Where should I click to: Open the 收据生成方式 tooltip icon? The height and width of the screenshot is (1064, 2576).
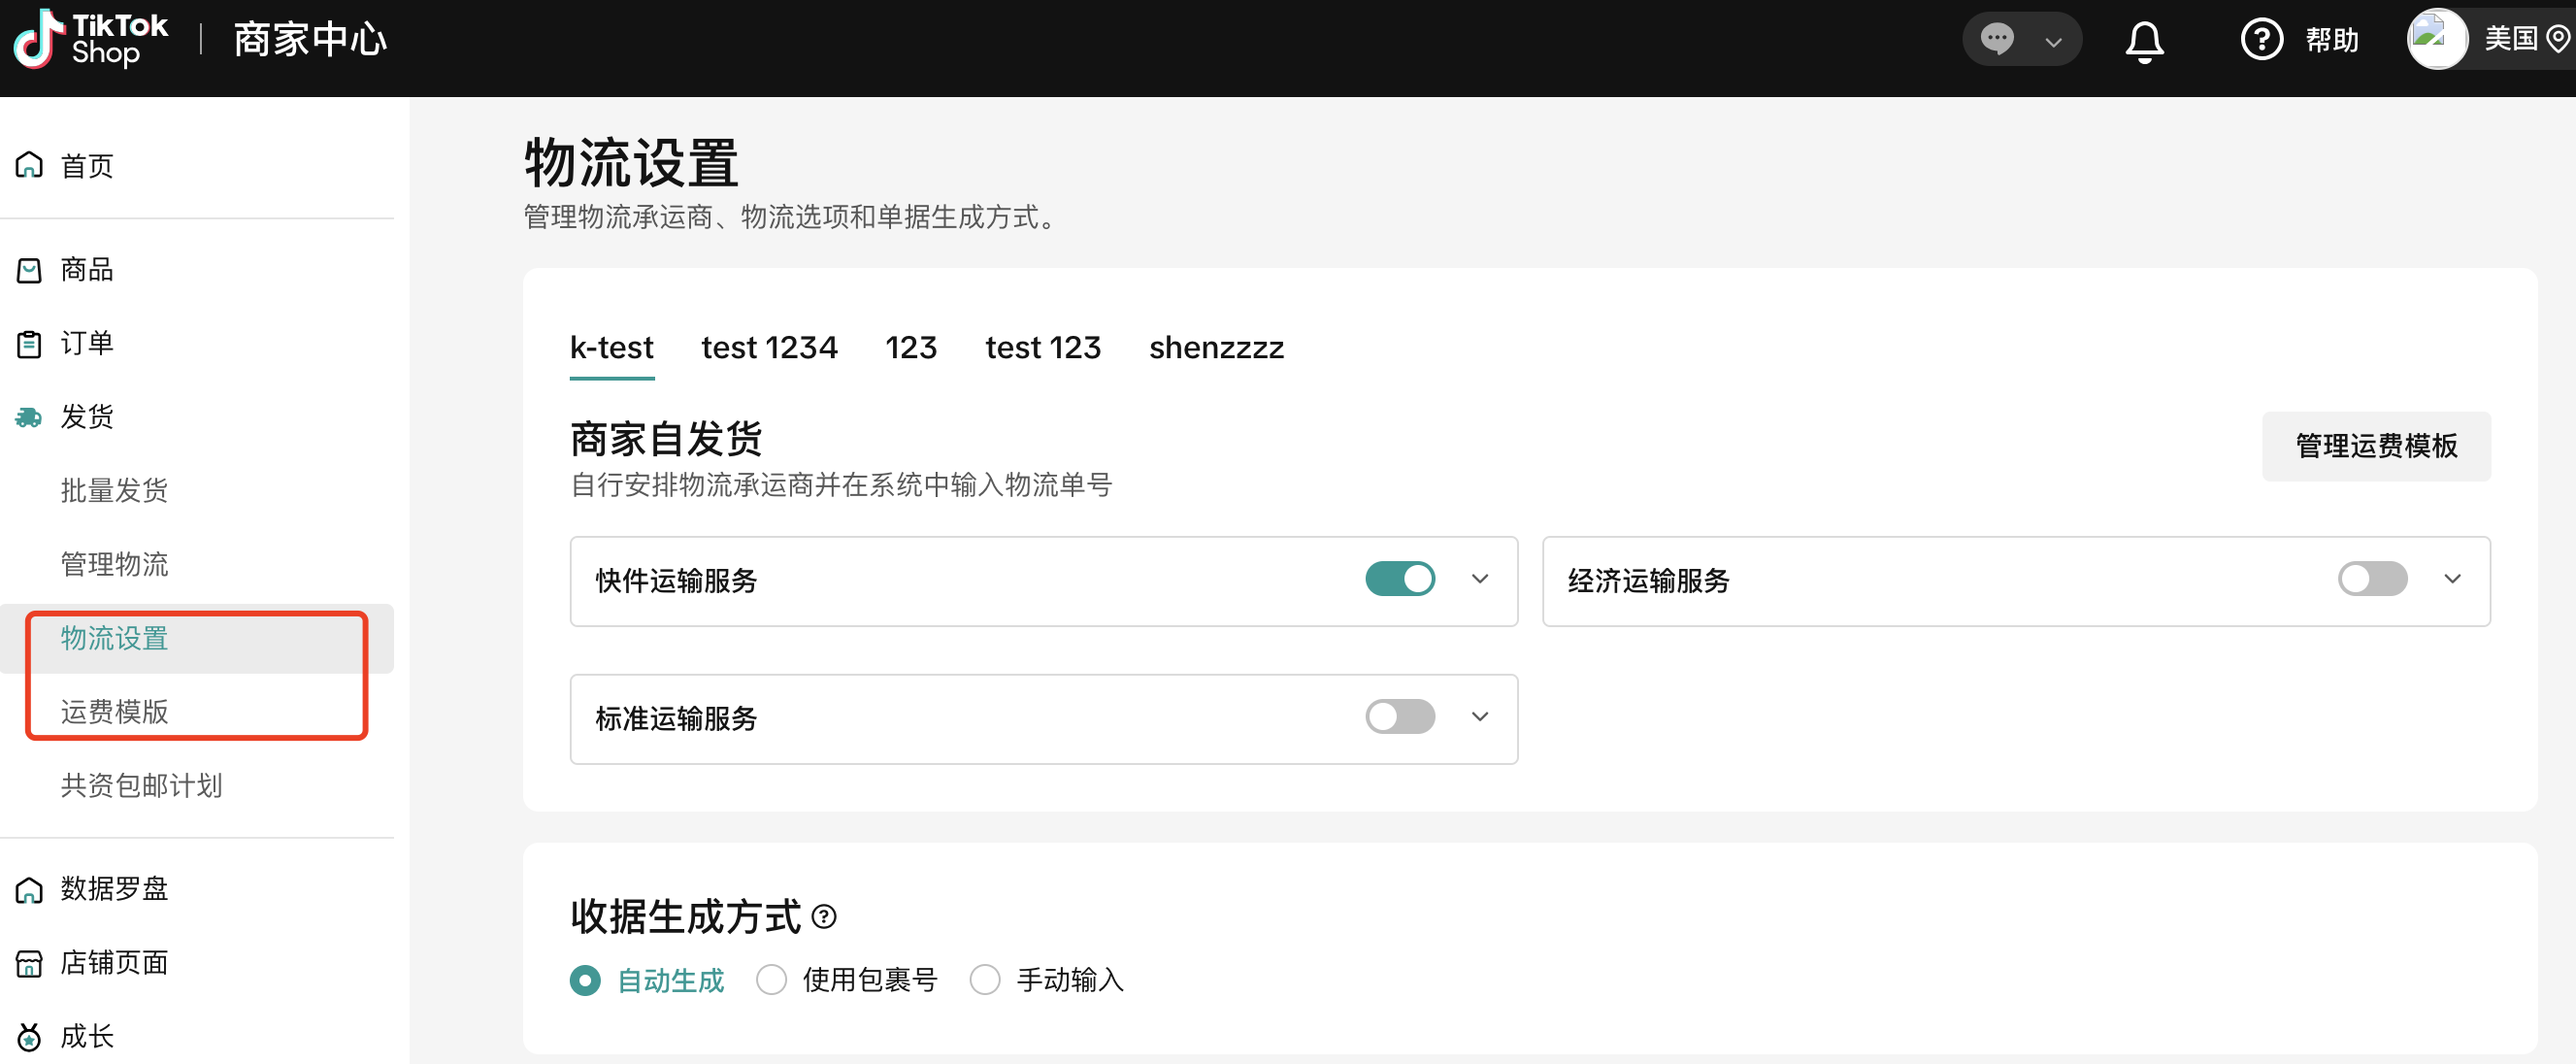[823, 916]
